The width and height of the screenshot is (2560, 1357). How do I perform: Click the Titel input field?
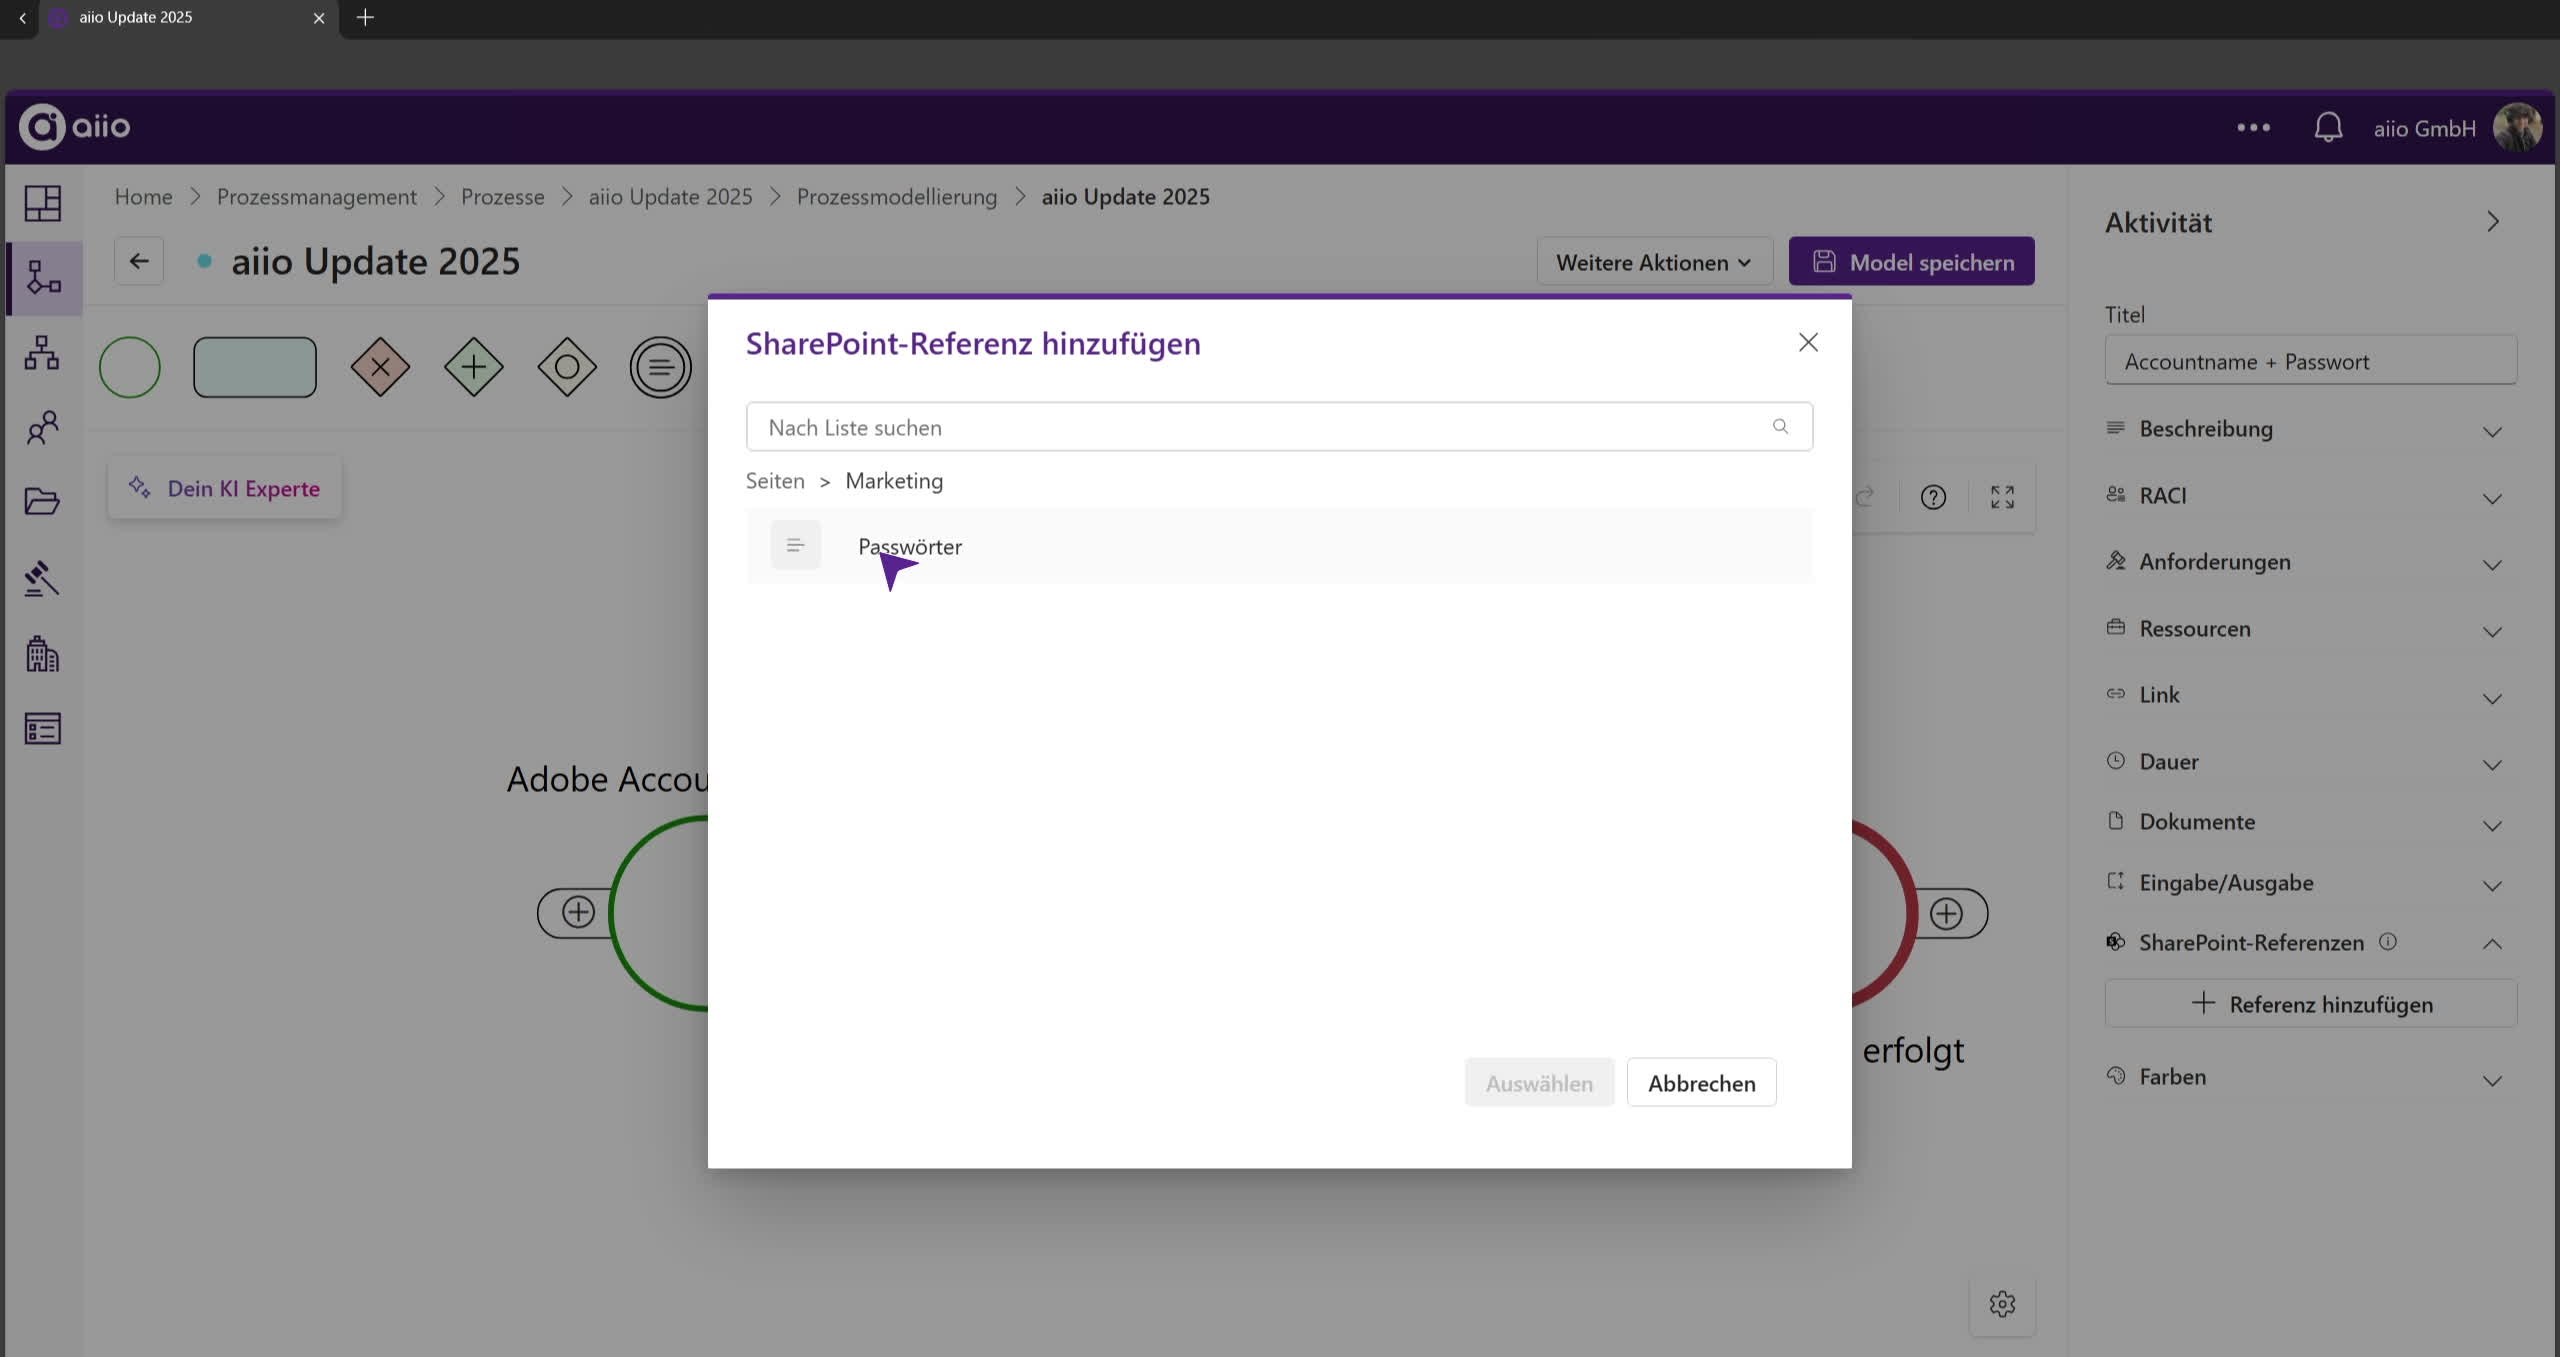pos(2310,361)
